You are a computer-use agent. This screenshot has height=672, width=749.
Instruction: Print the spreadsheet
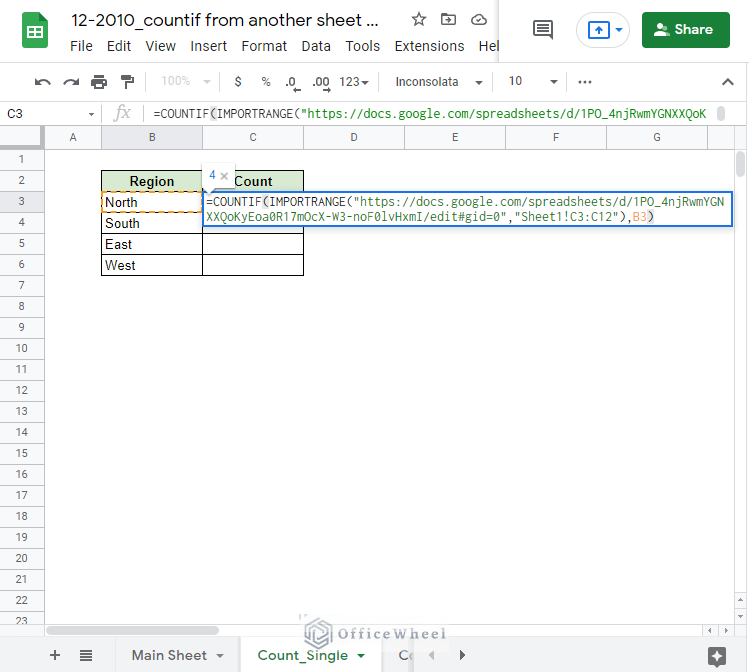pos(99,82)
